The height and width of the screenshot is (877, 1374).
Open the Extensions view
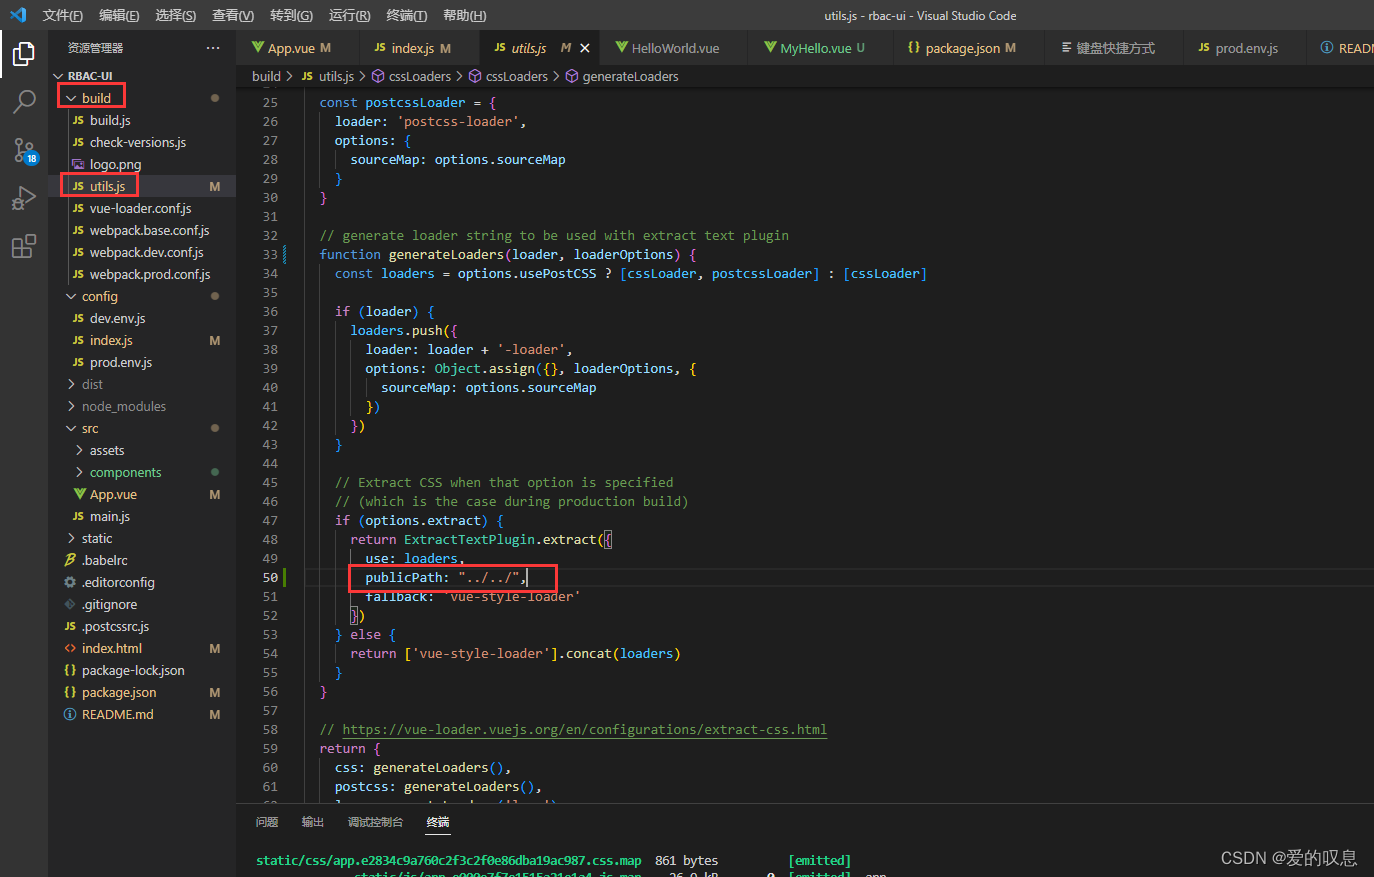coord(24,244)
